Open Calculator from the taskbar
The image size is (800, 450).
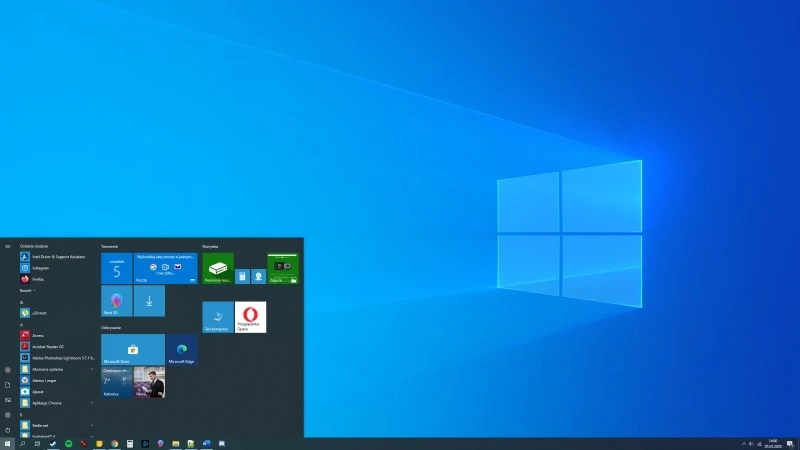pos(130,444)
